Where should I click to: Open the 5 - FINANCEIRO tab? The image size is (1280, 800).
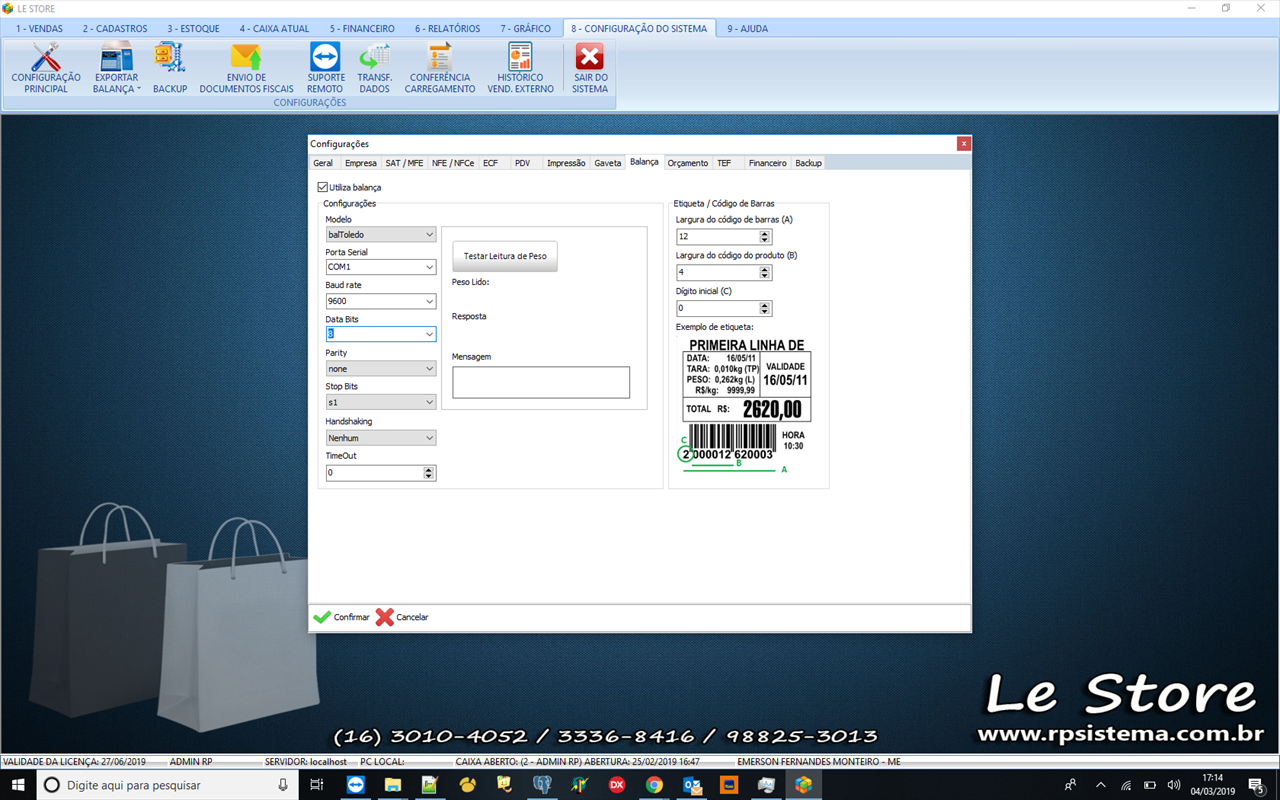coord(362,28)
